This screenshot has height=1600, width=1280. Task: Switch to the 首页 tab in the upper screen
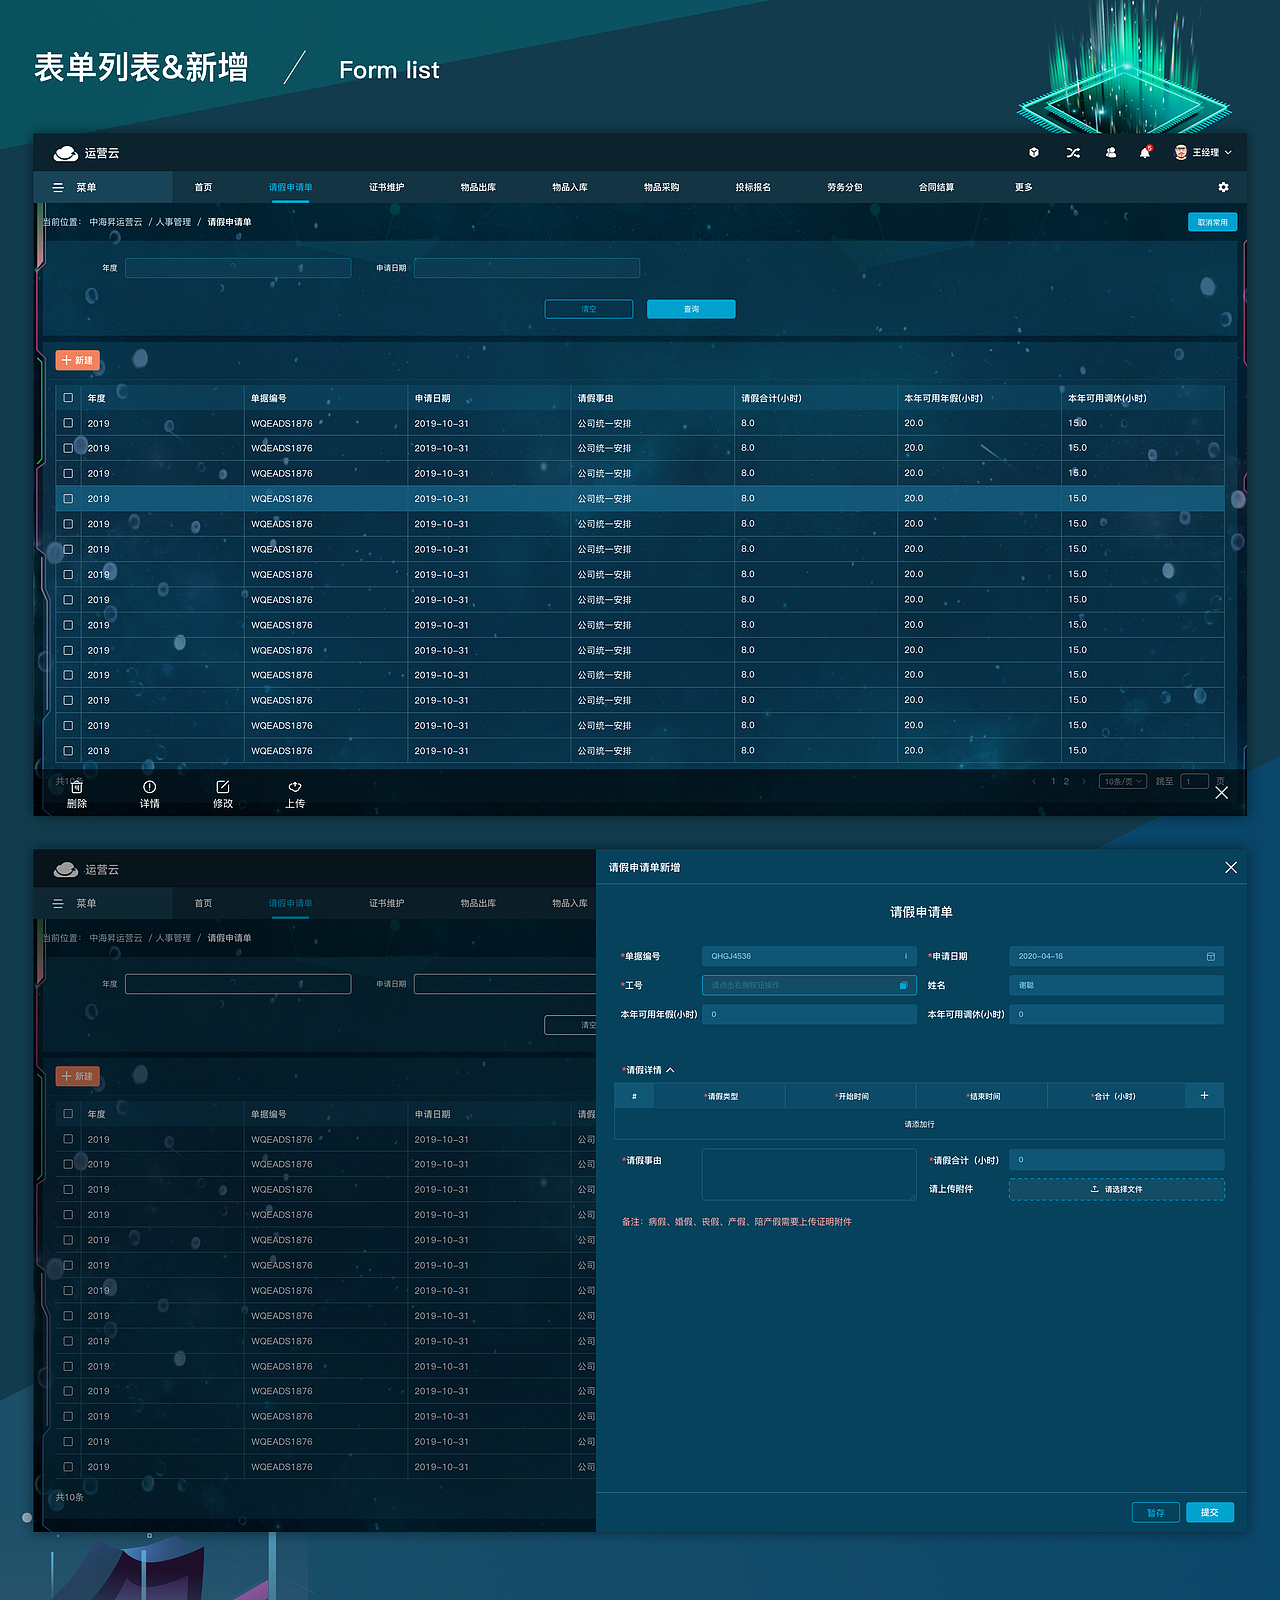pyautogui.click(x=203, y=187)
